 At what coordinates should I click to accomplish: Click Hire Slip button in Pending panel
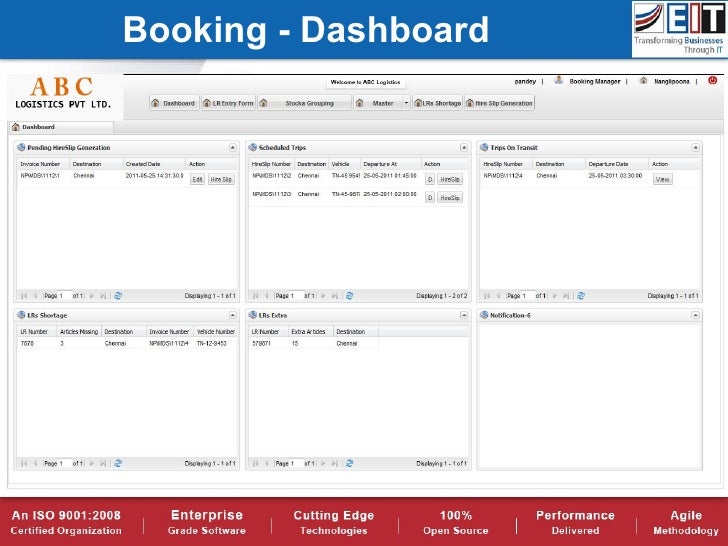221,179
